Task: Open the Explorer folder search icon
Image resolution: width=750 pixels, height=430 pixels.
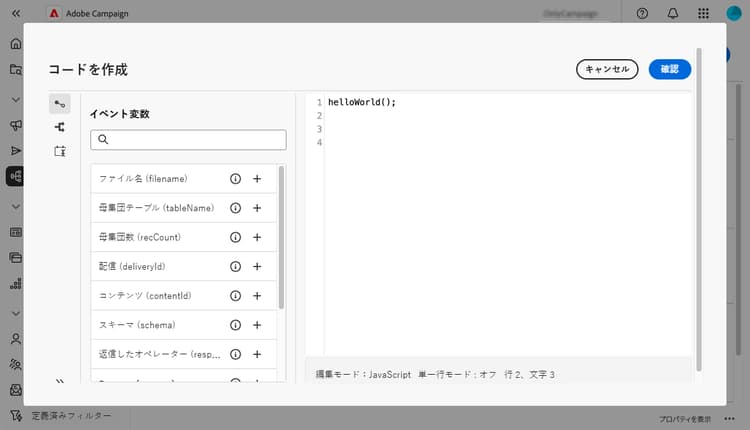Action: click(16, 69)
